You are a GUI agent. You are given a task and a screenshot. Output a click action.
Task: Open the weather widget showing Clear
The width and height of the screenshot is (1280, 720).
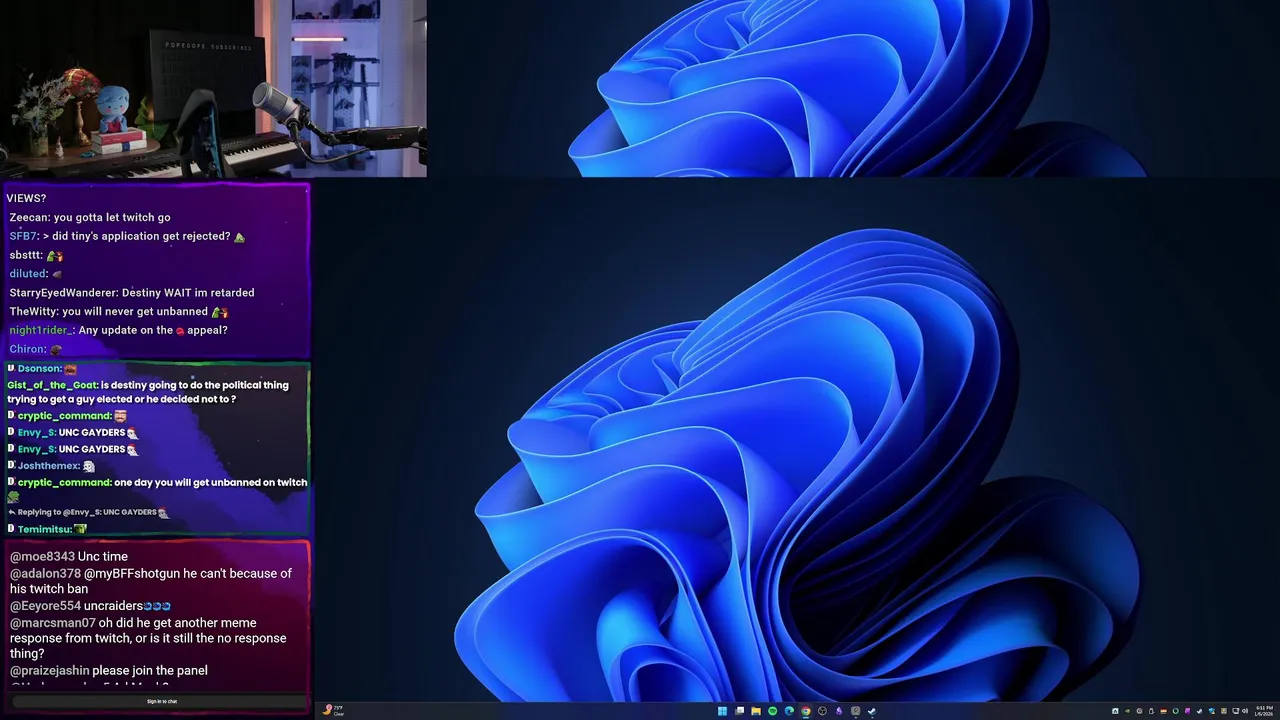pos(334,711)
